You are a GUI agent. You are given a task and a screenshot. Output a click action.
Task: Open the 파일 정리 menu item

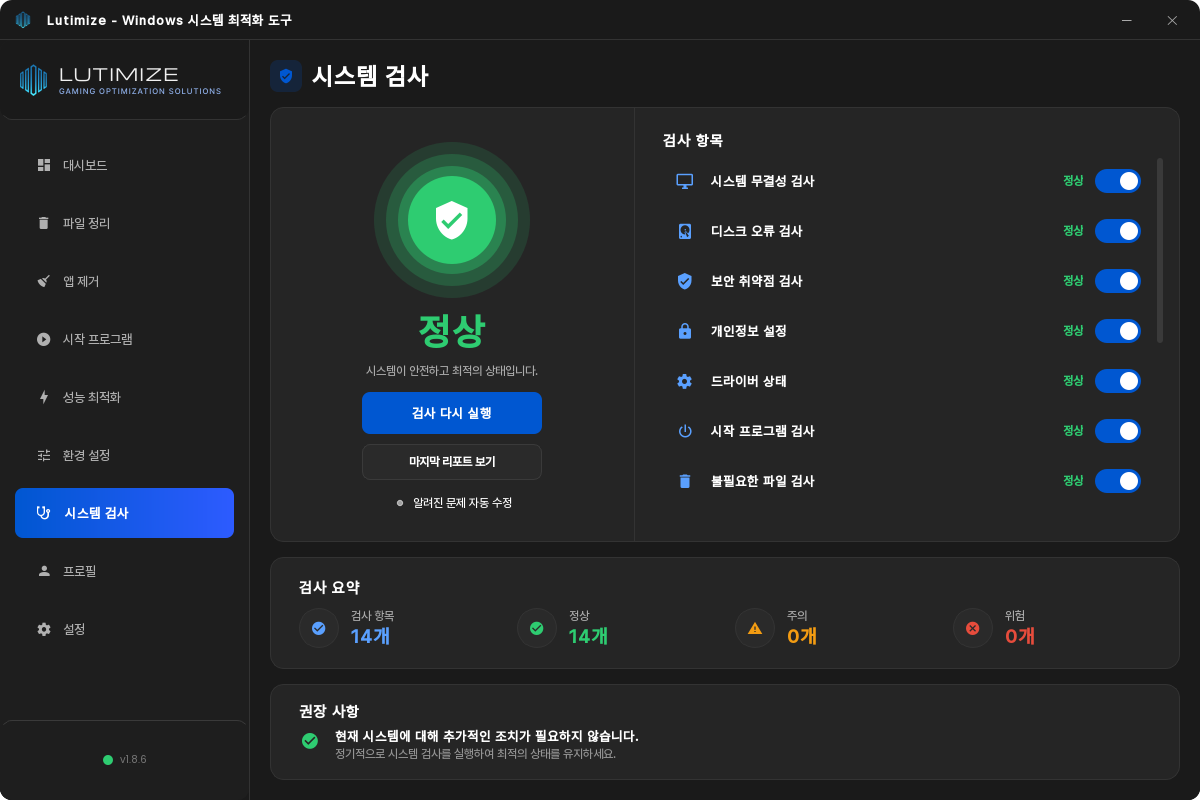pos(124,223)
